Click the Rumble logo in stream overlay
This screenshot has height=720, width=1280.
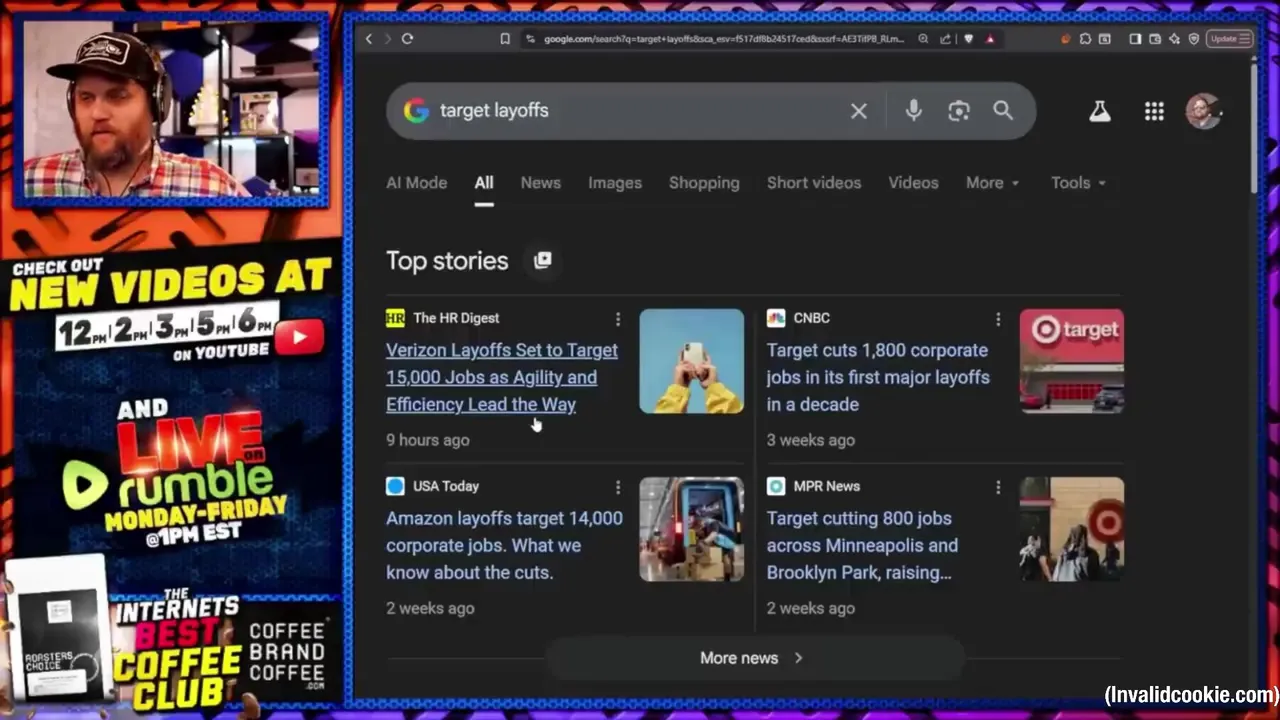click(168, 483)
